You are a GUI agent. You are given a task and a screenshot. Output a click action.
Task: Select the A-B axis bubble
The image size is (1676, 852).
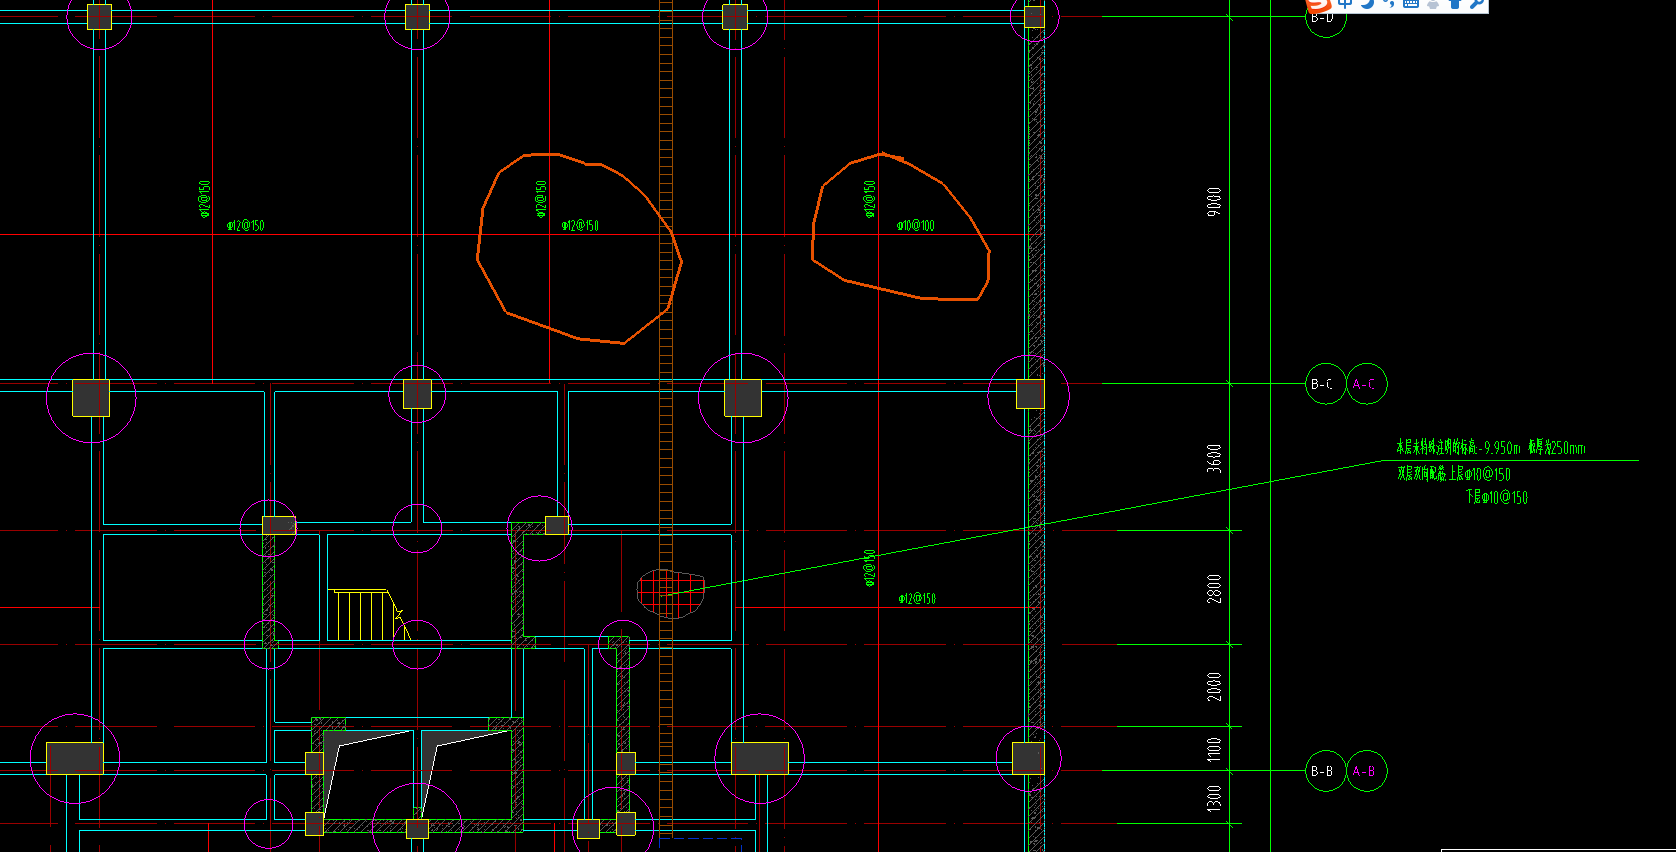(1366, 771)
